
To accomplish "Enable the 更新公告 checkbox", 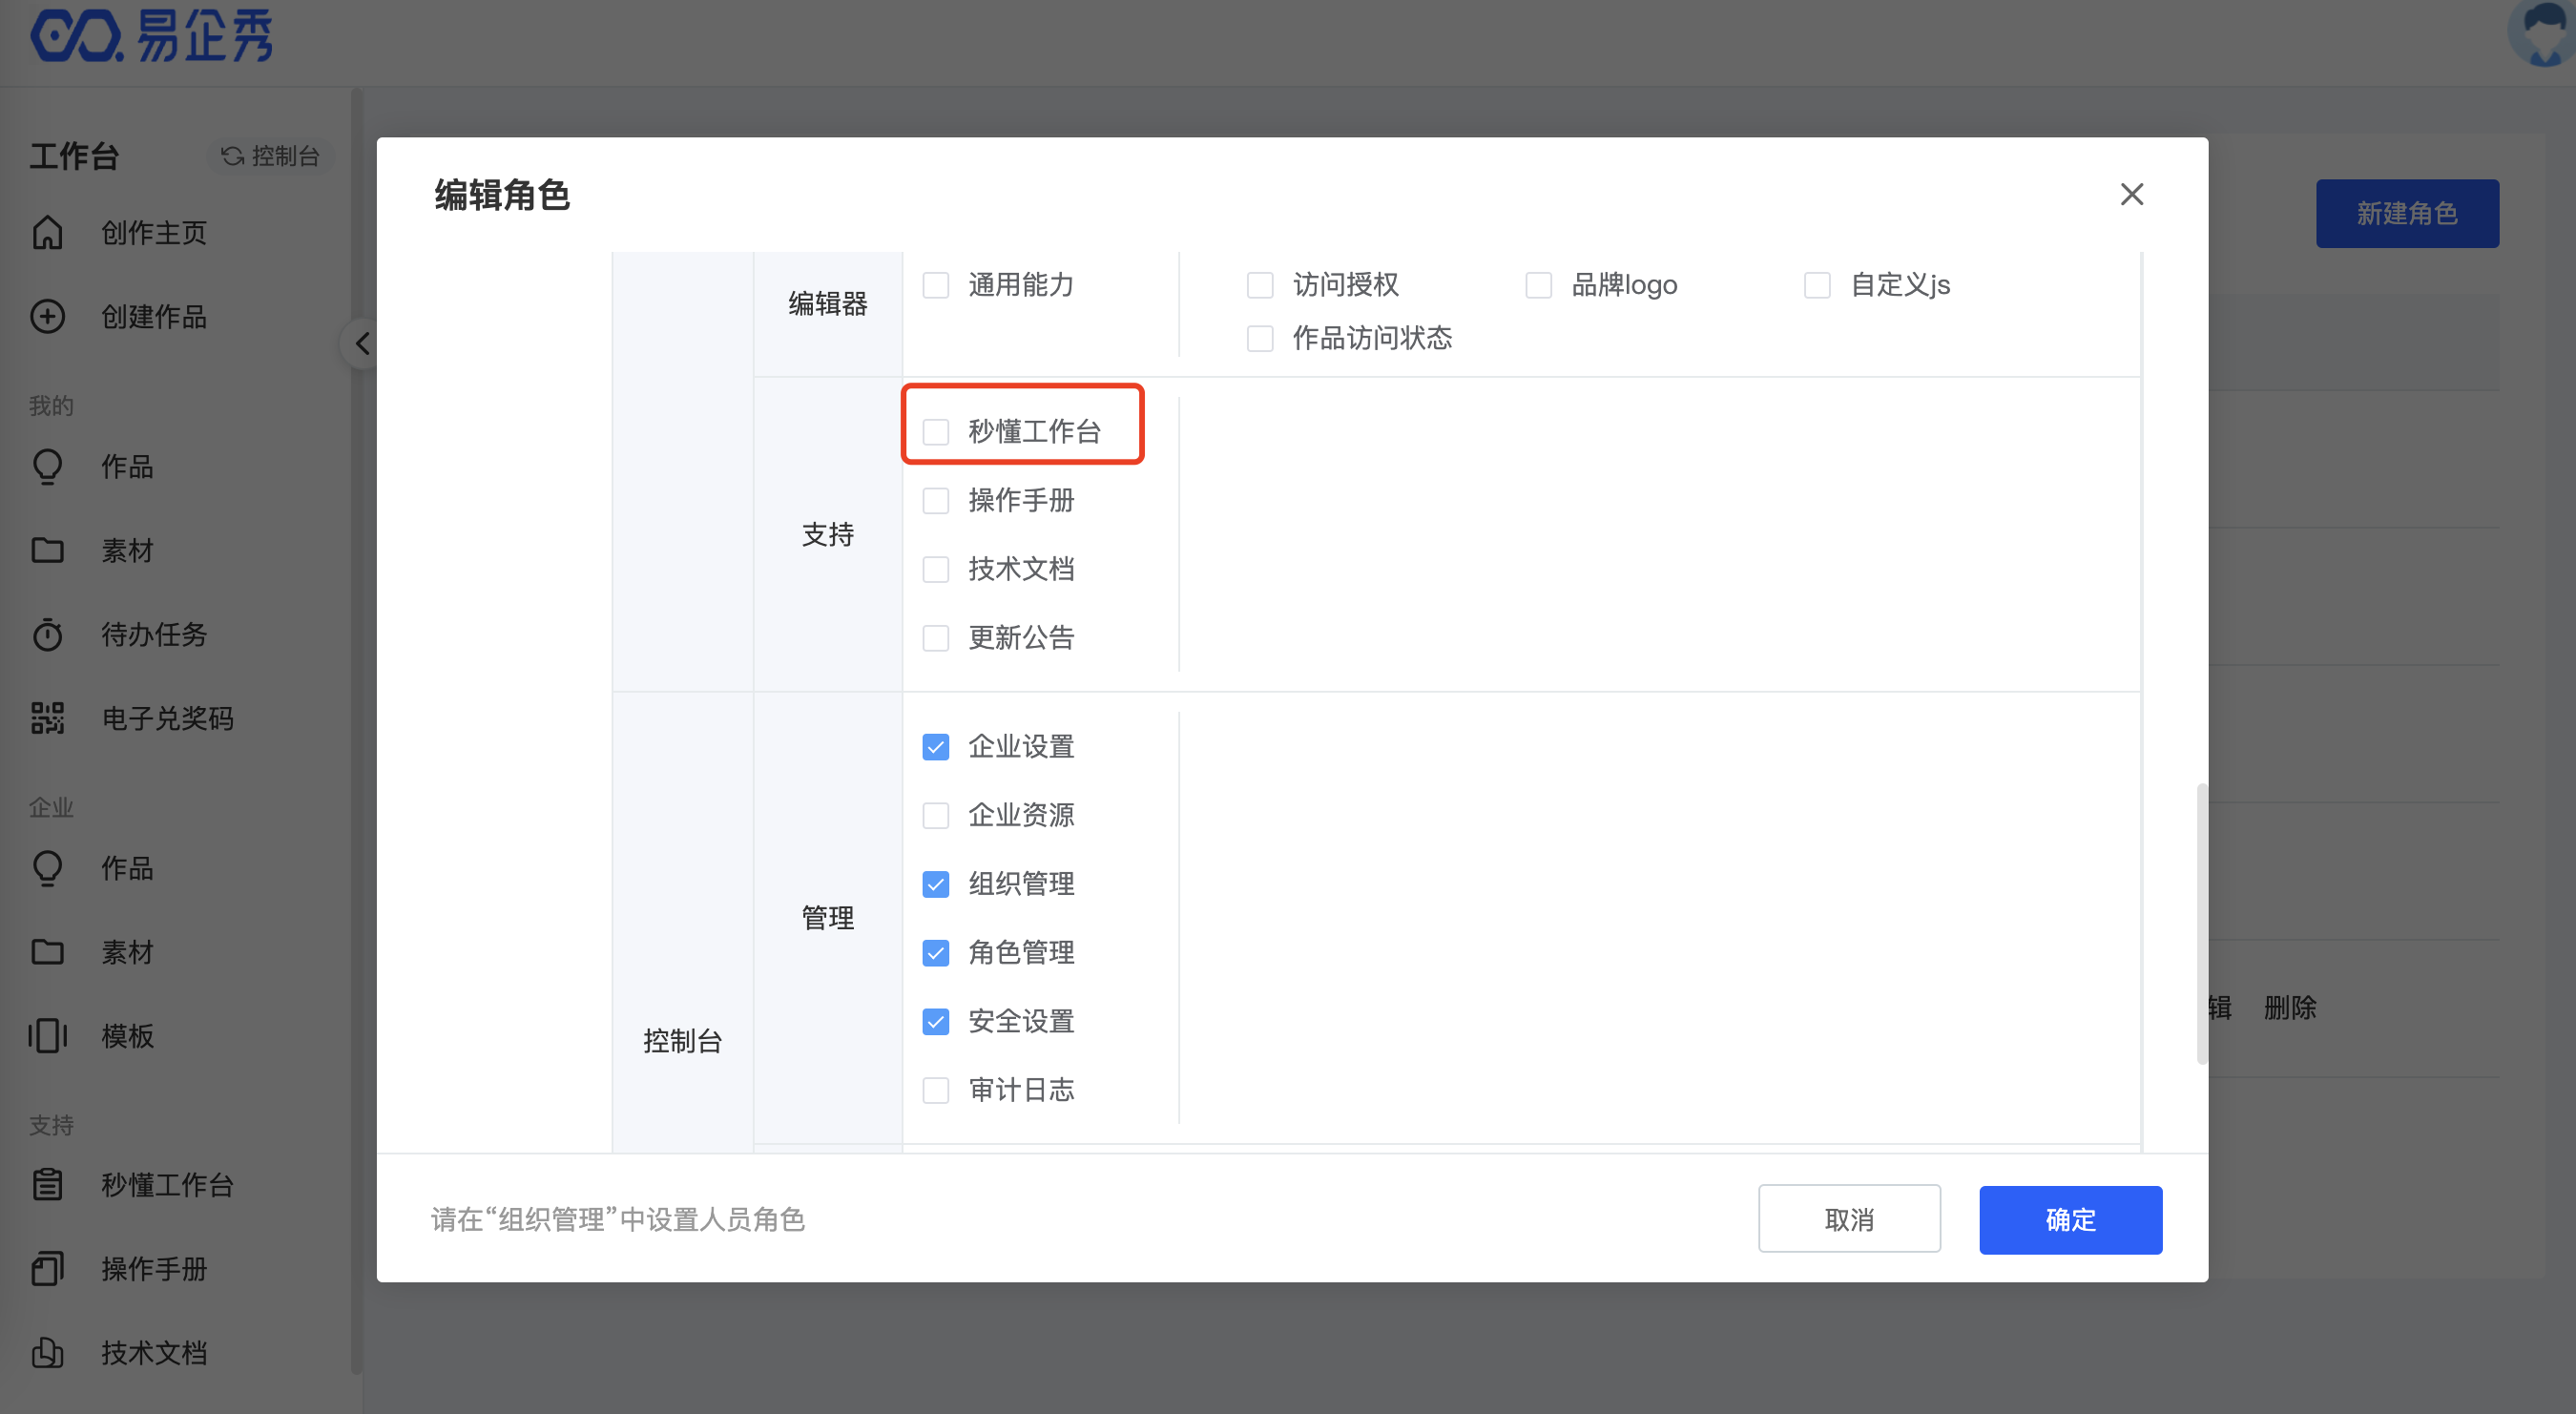I will pyautogui.click(x=935, y=637).
